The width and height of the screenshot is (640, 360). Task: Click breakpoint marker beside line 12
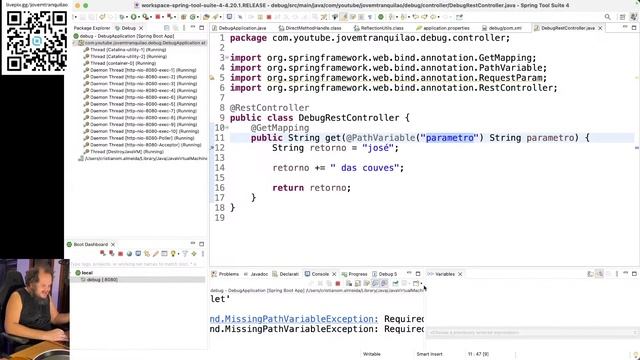coord(212,148)
